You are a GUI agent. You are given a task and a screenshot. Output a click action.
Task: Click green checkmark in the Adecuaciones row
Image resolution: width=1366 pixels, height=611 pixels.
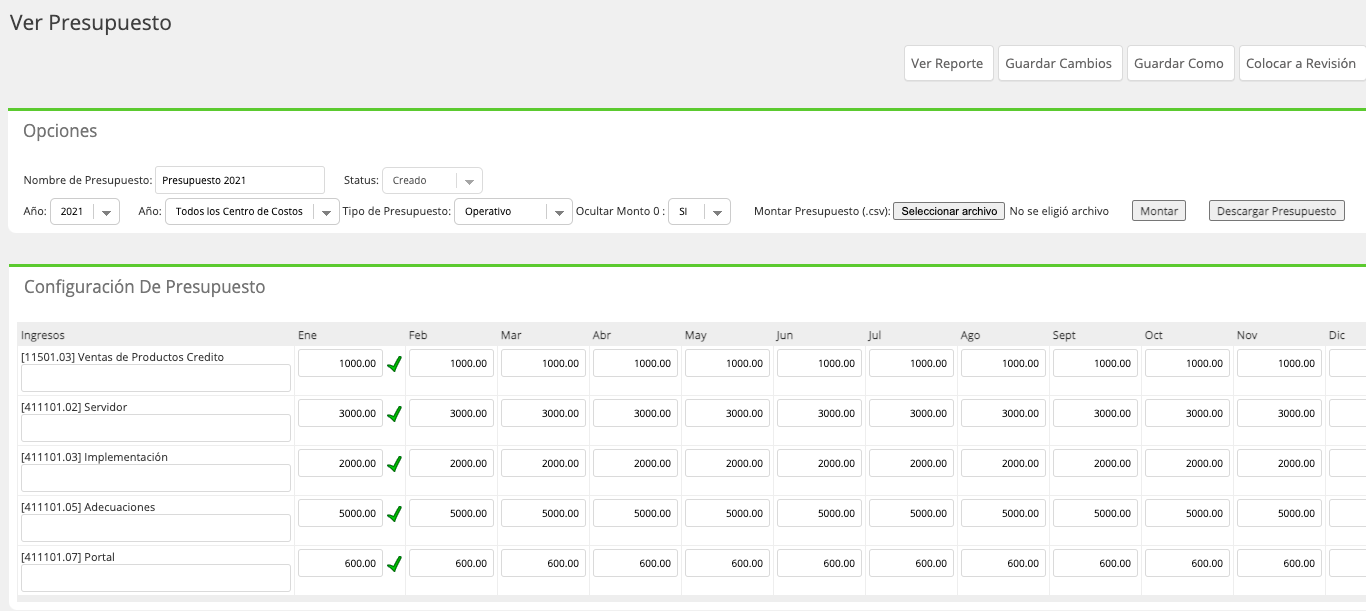(x=394, y=514)
